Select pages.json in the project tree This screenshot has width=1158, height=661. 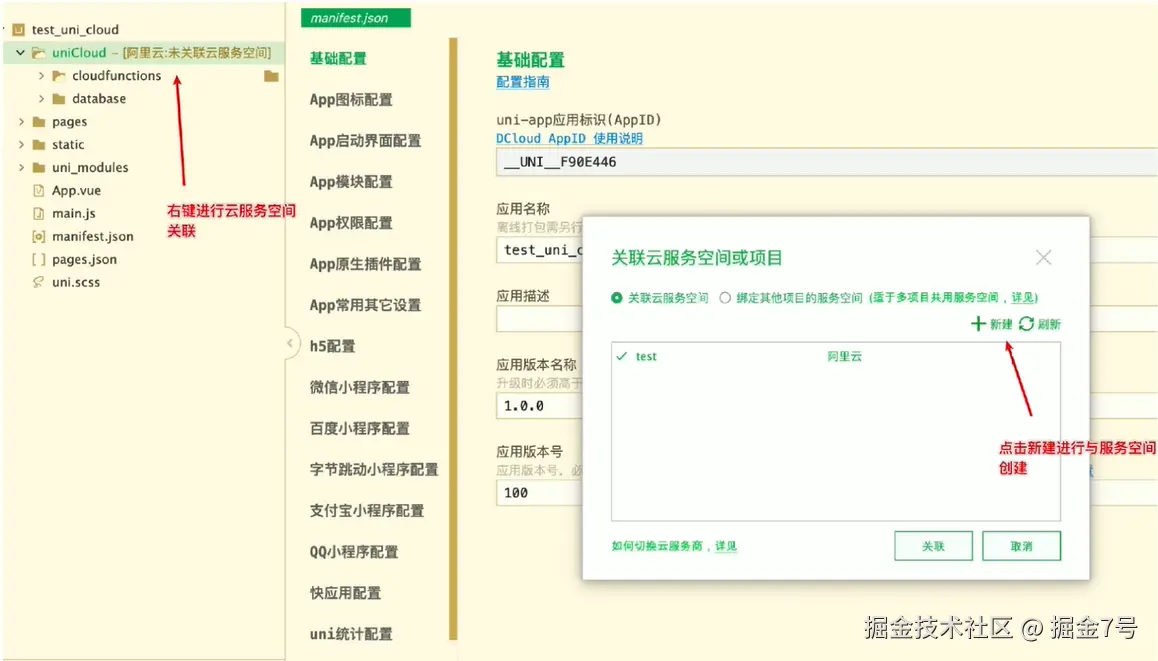point(84,259)
